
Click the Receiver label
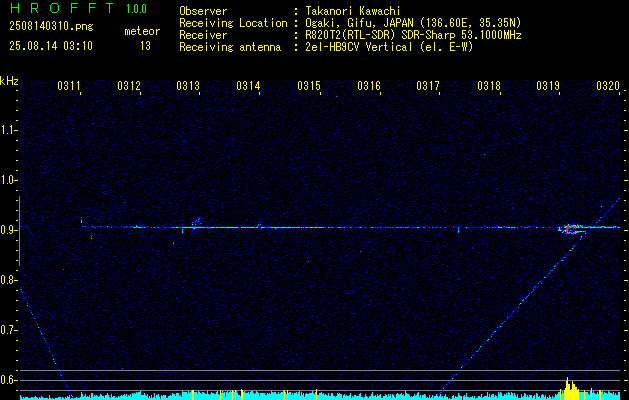coord(203,35)
